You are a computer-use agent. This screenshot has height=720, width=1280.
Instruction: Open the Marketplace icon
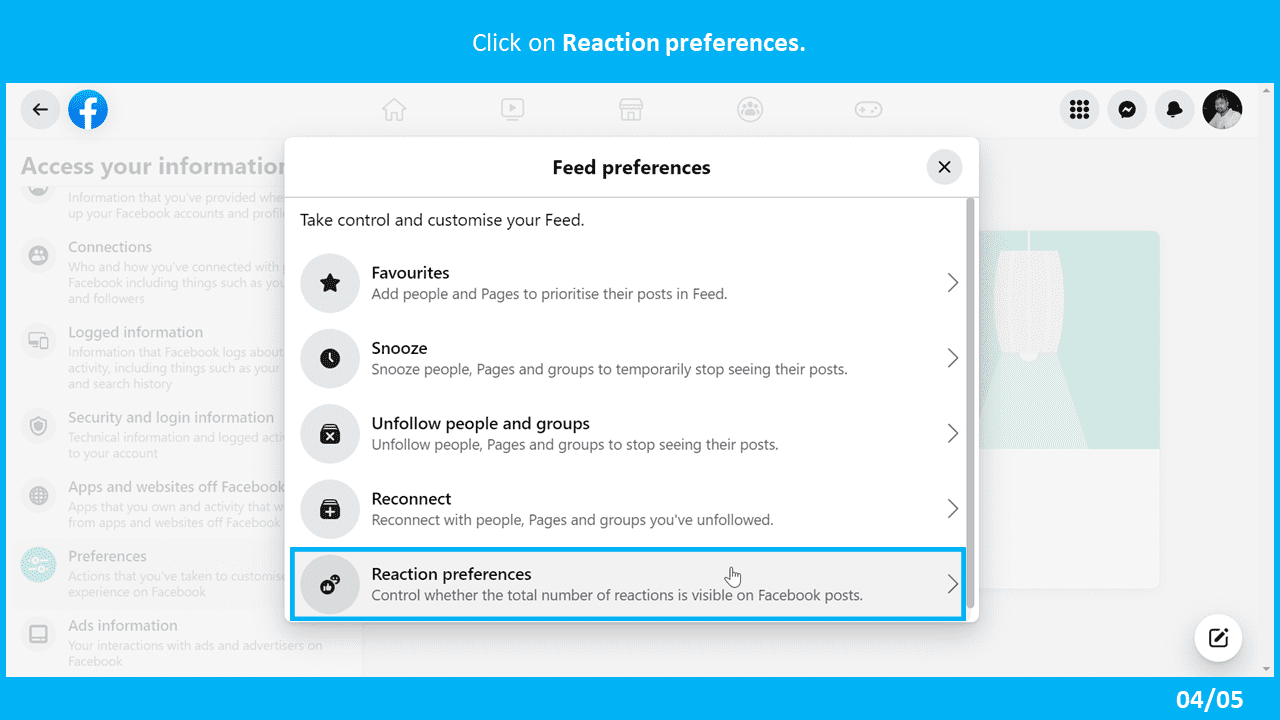tap(631, 109)
